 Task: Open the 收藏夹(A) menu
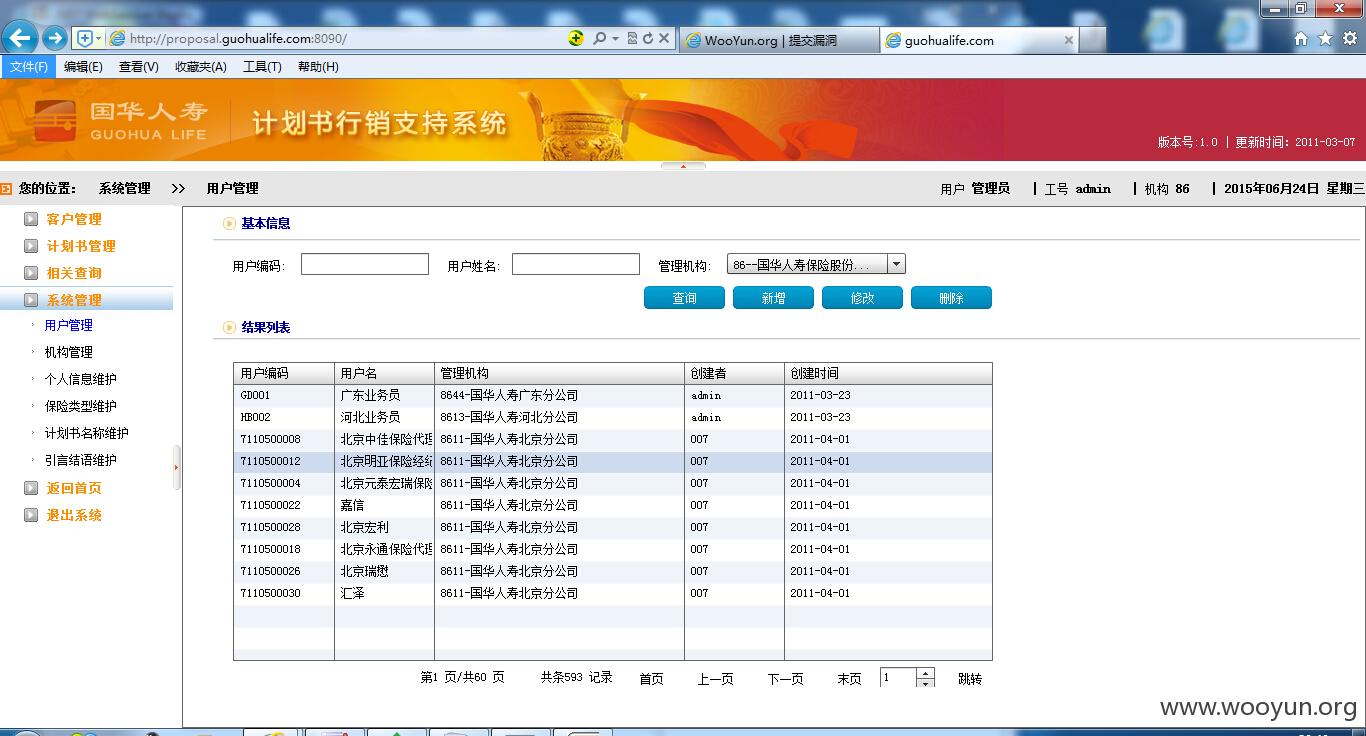point(201,67)
